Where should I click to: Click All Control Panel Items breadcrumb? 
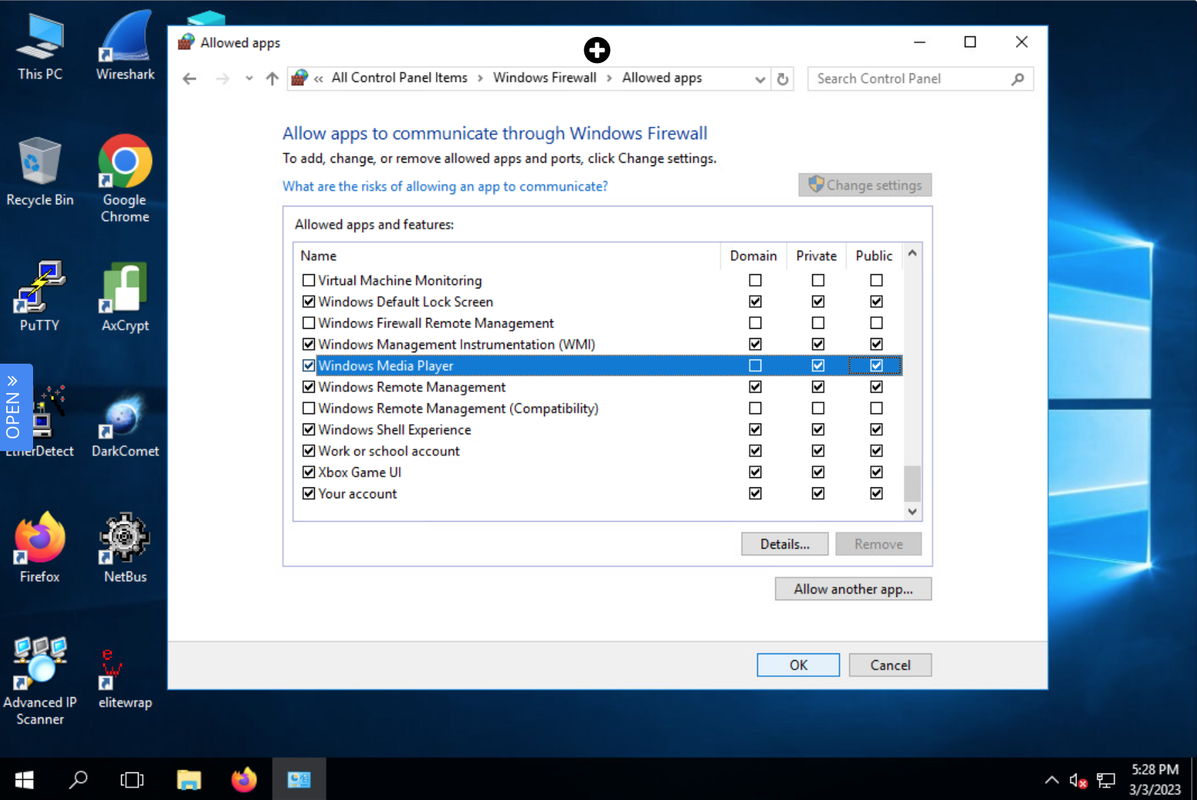[399, 78]
